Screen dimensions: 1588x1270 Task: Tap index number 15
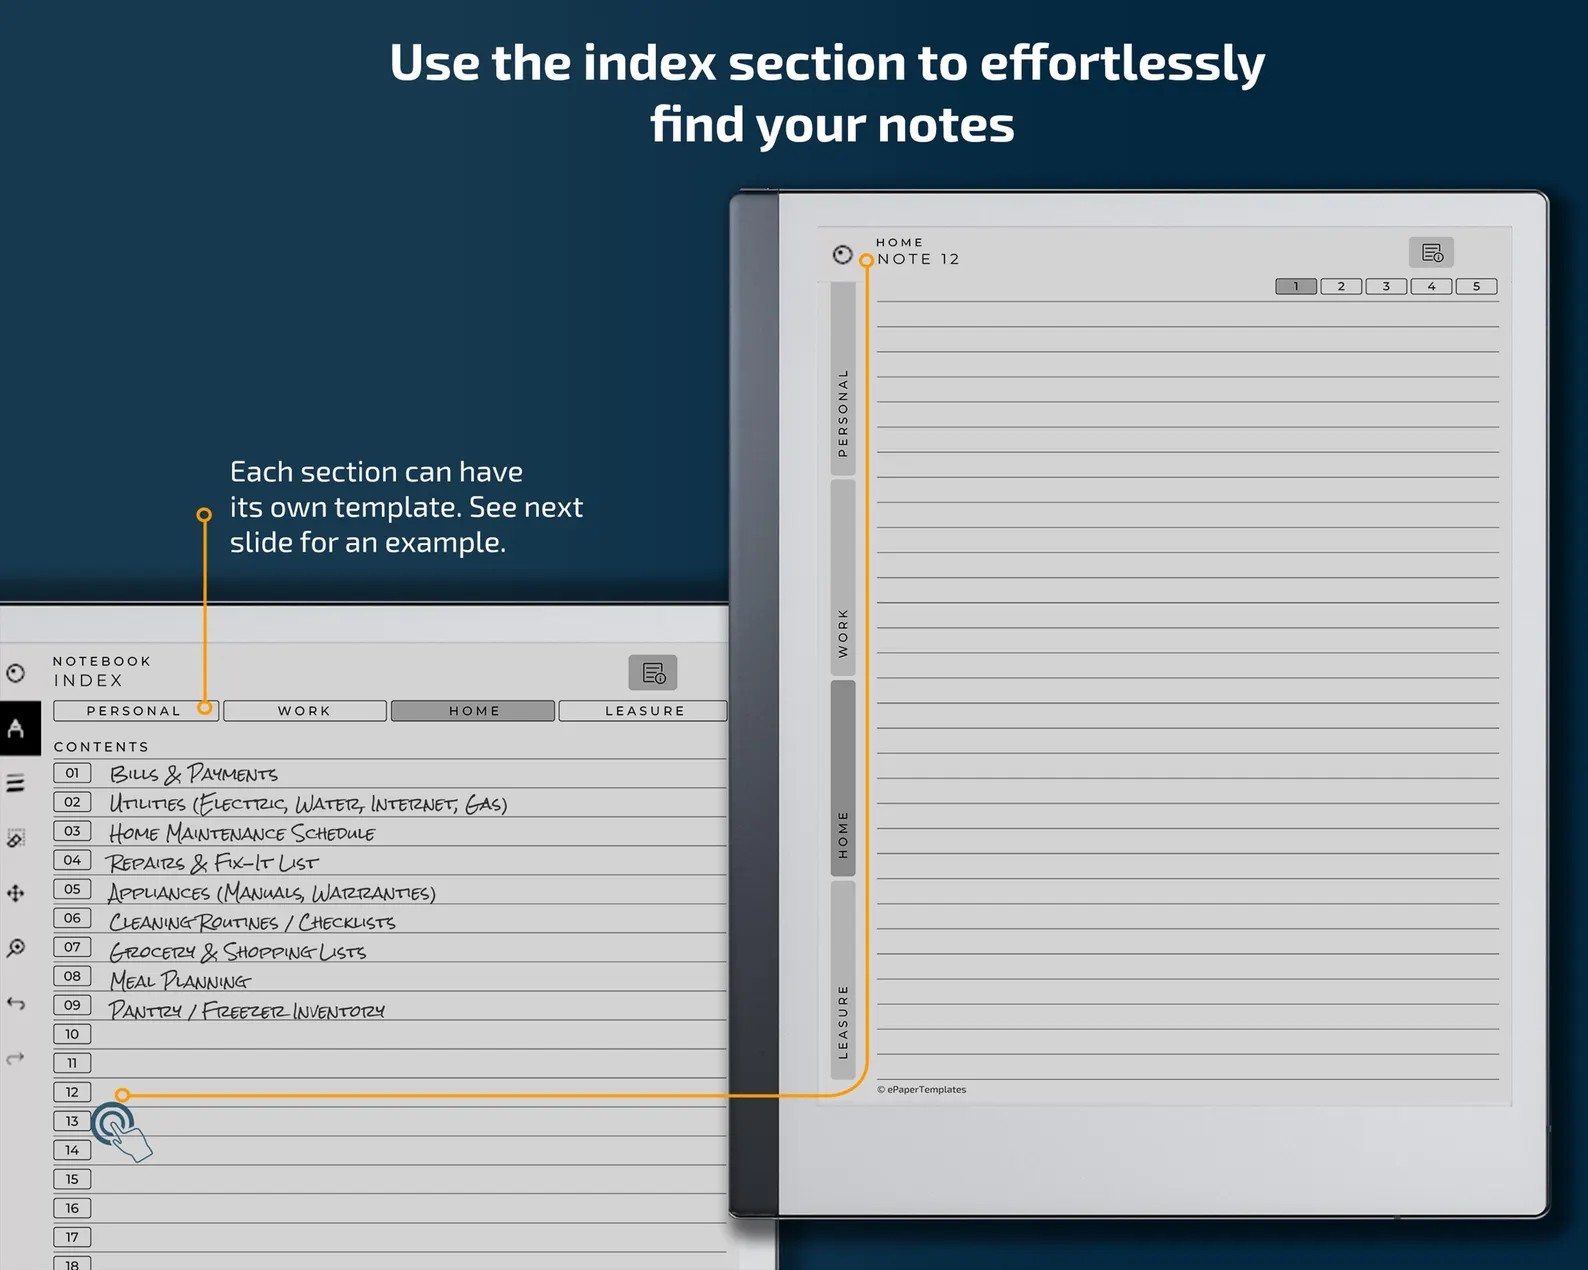[x=72, y=1179]
